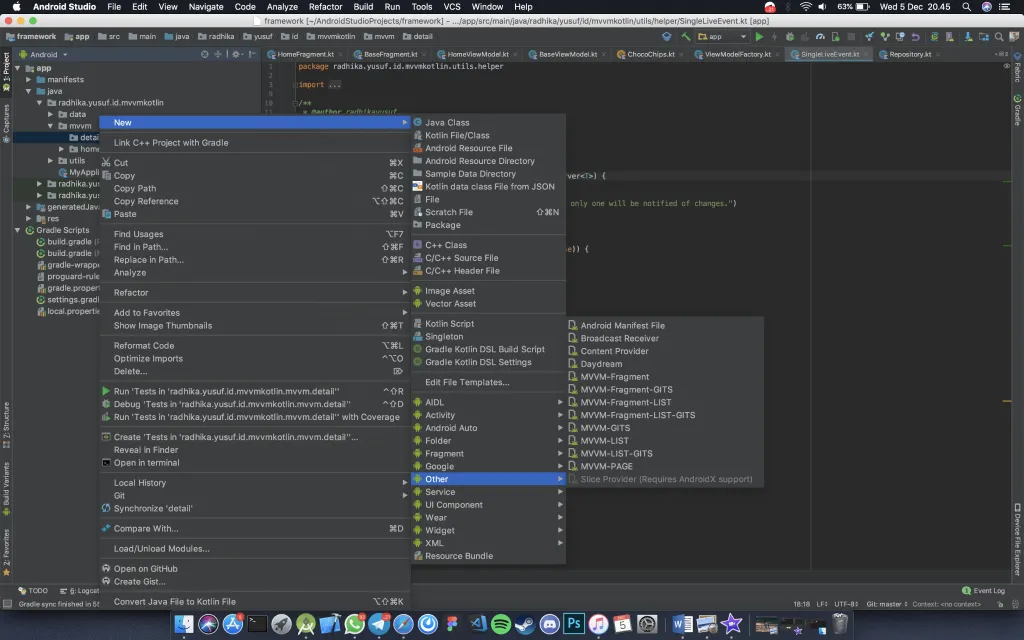Viewport: 1024px width, 640px height.
Task: Click the Kotlin File/Class menu icon
Action: click(418, 135)
